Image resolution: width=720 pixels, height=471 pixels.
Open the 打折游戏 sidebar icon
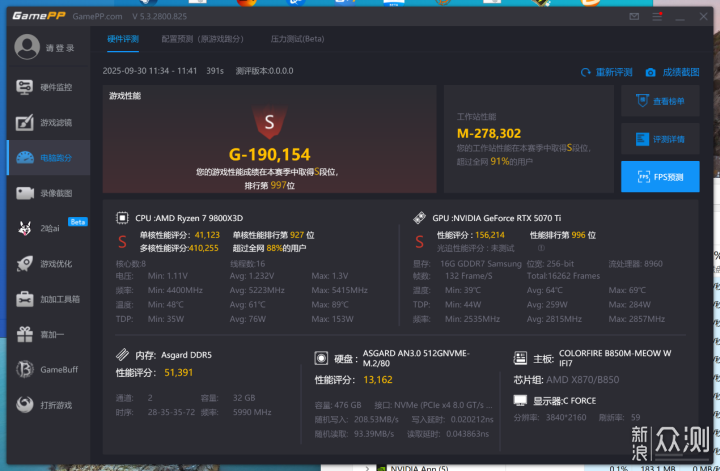(x=25, y=405)
